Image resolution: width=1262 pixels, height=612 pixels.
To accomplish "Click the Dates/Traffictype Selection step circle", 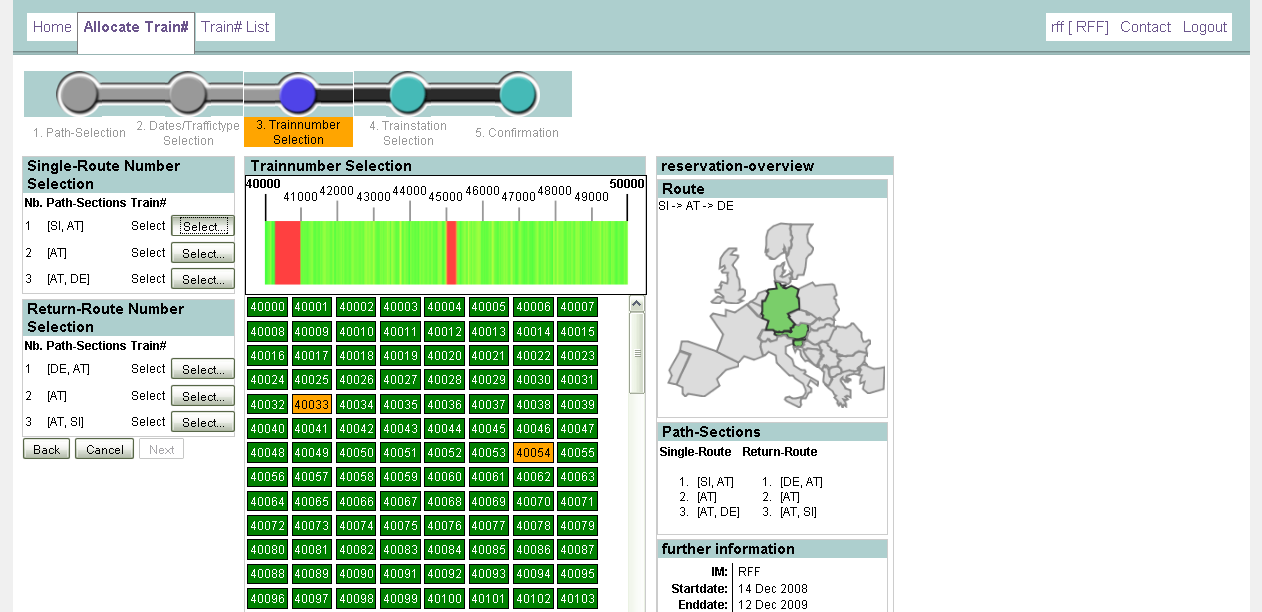I will coord(187,94).
